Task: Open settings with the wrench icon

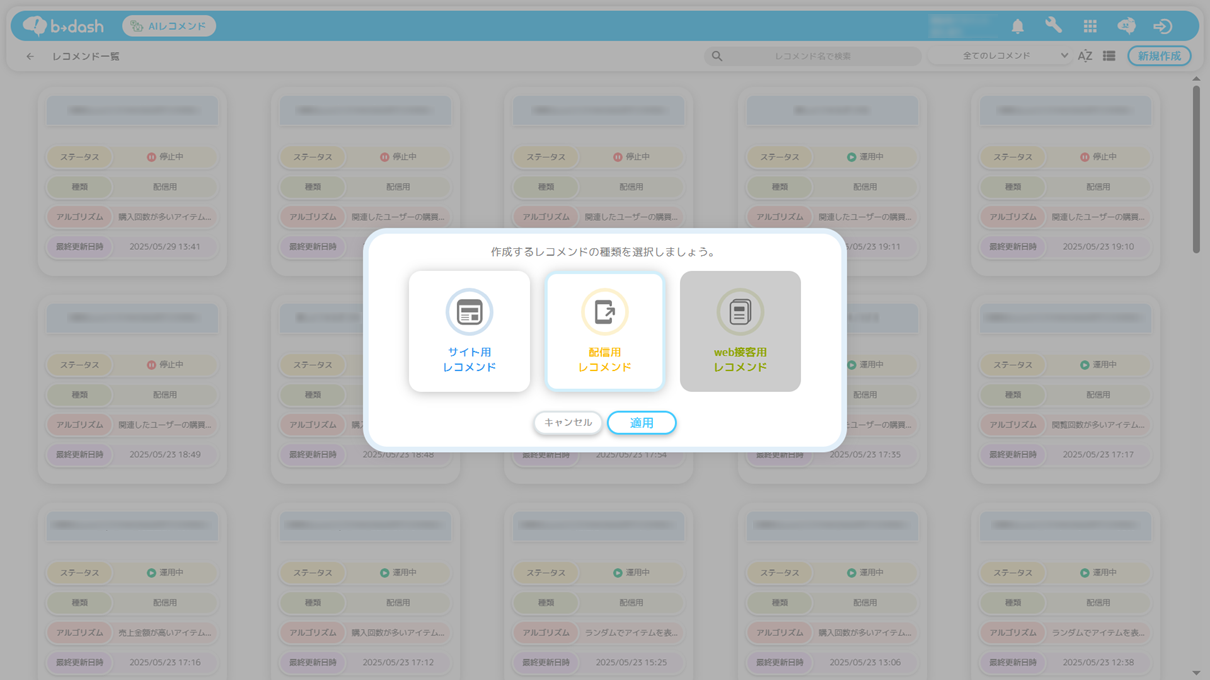Action: pos(1053,26)
